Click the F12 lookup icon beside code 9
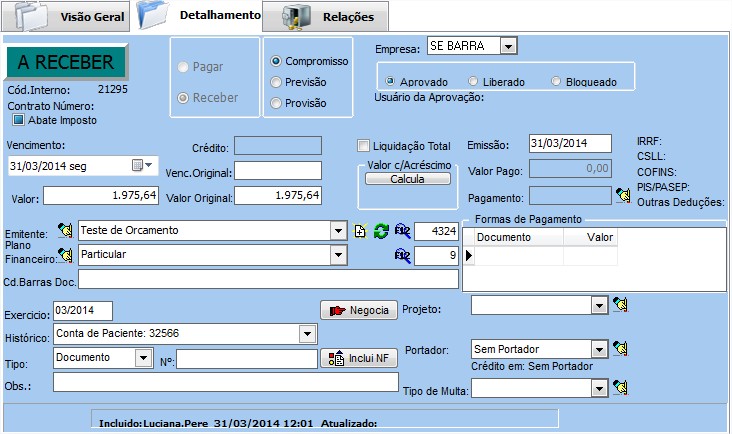 point(402,255)
